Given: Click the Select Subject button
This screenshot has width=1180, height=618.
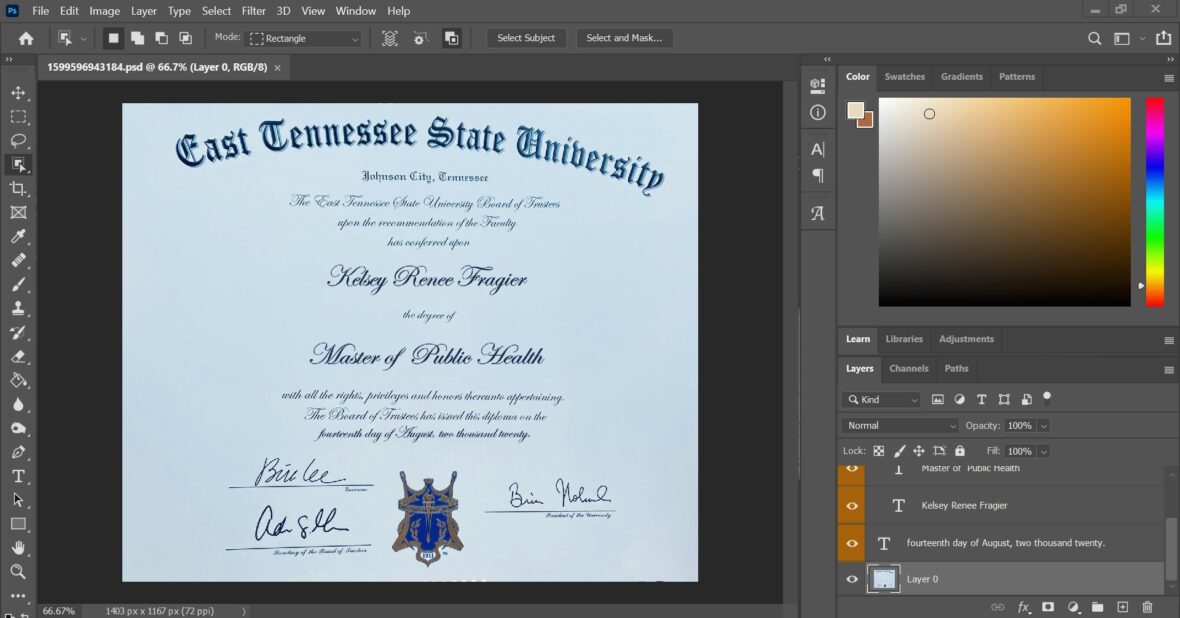Looking at the screenshot, I should (526, 38).
